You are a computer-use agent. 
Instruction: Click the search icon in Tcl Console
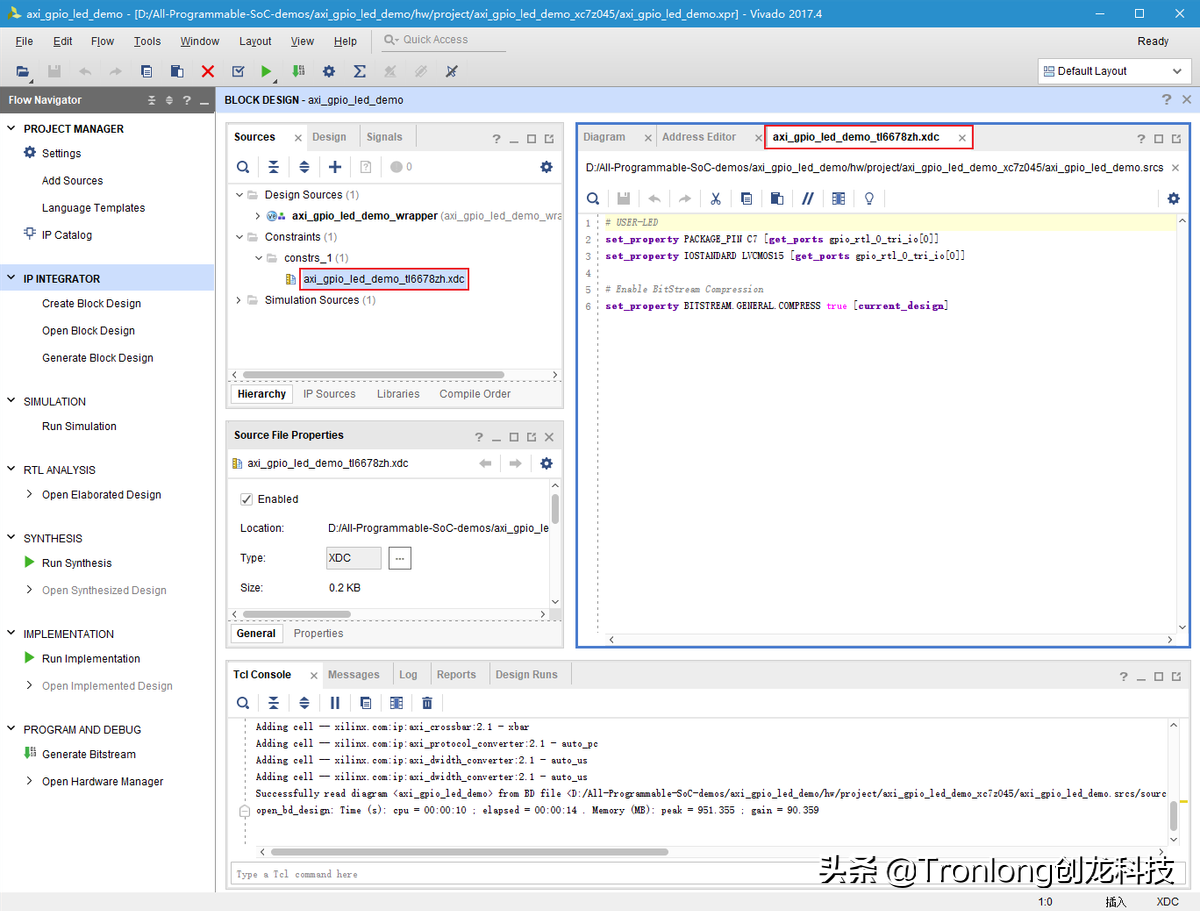coord(243,703)
